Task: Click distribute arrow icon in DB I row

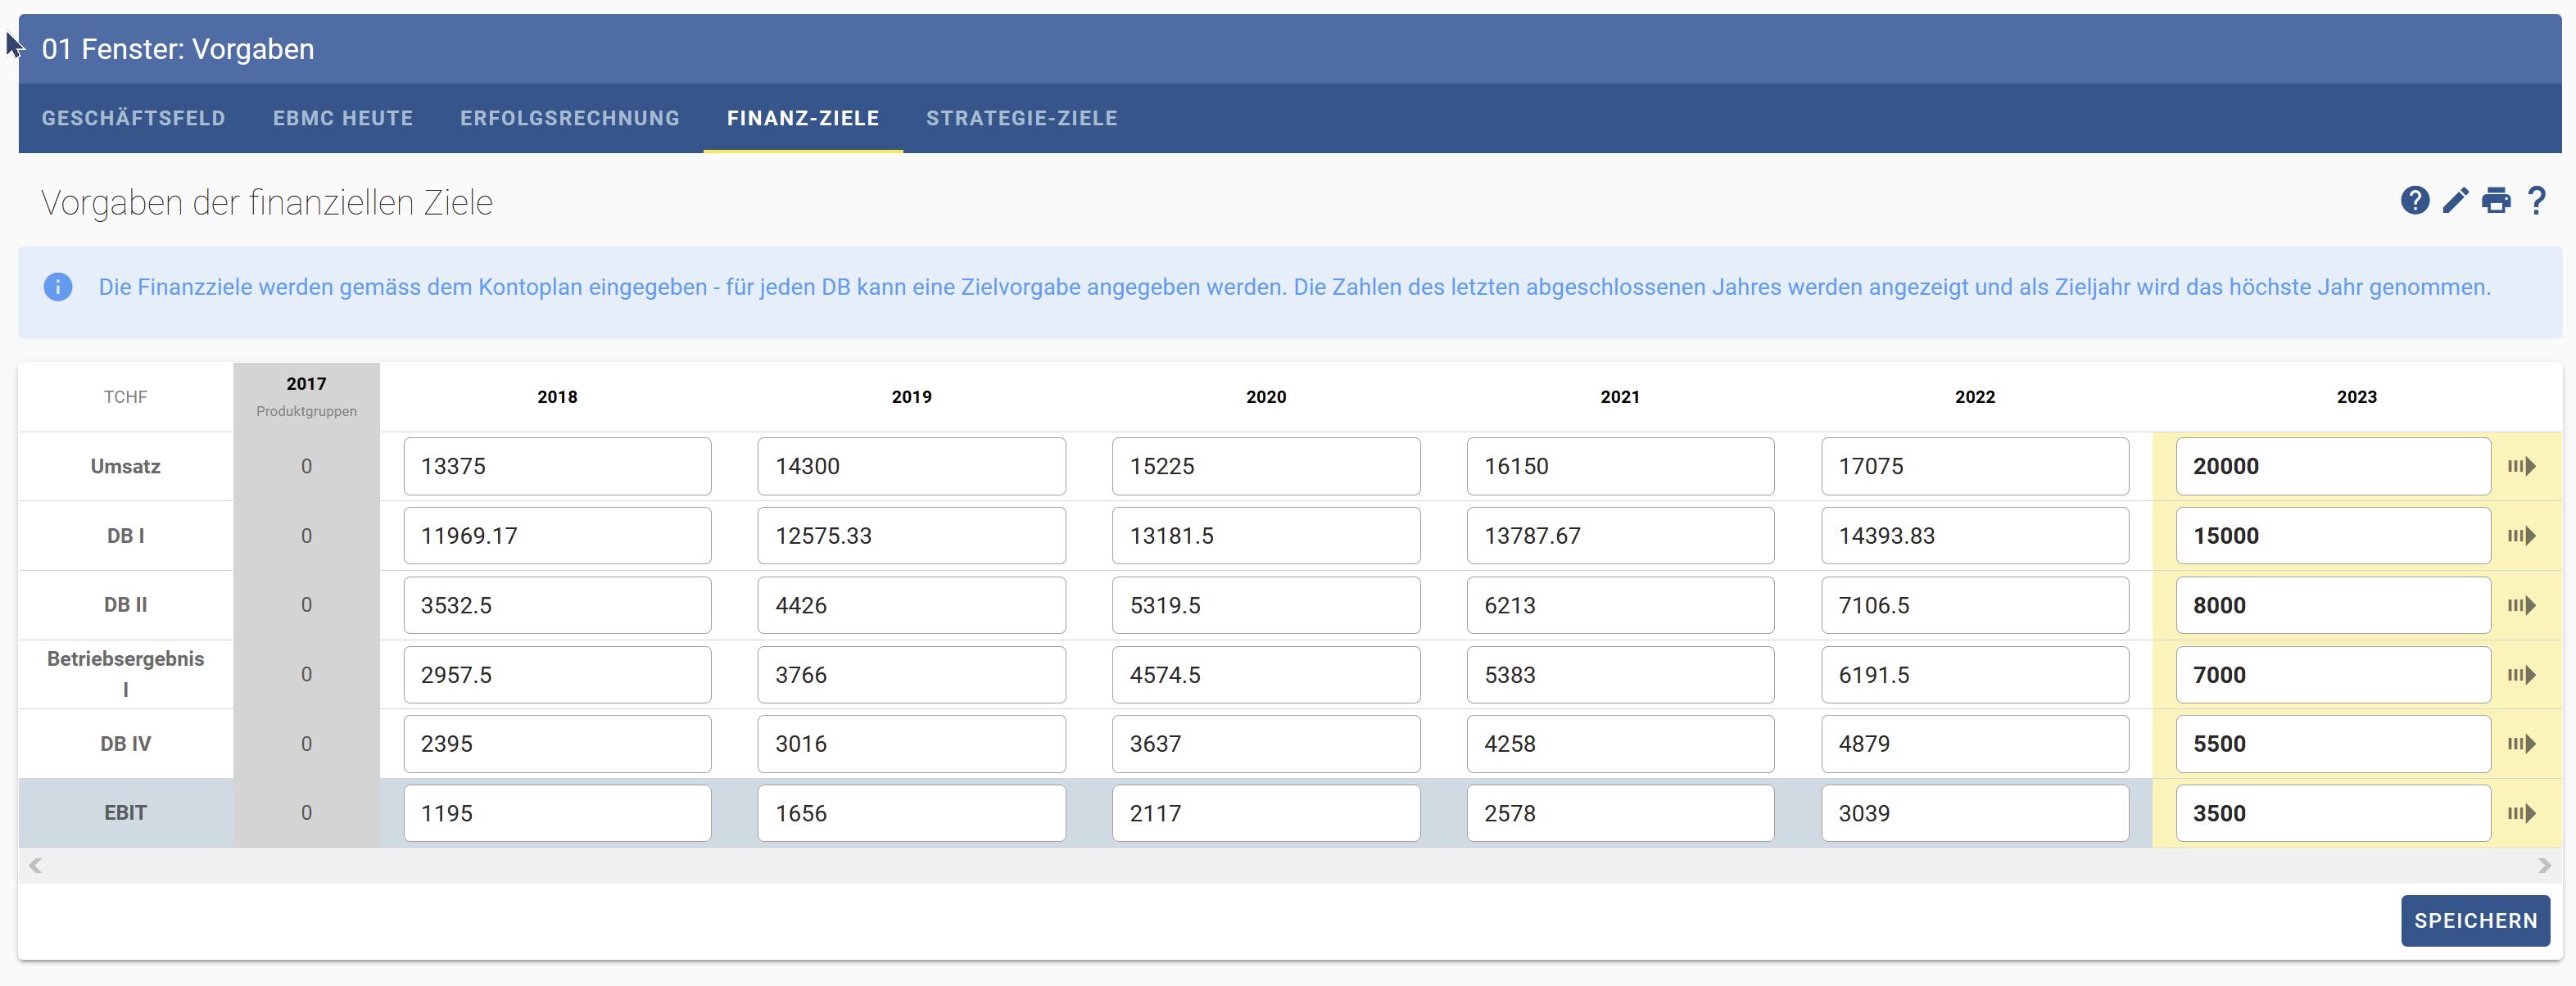Action: tap(2521, 536)
